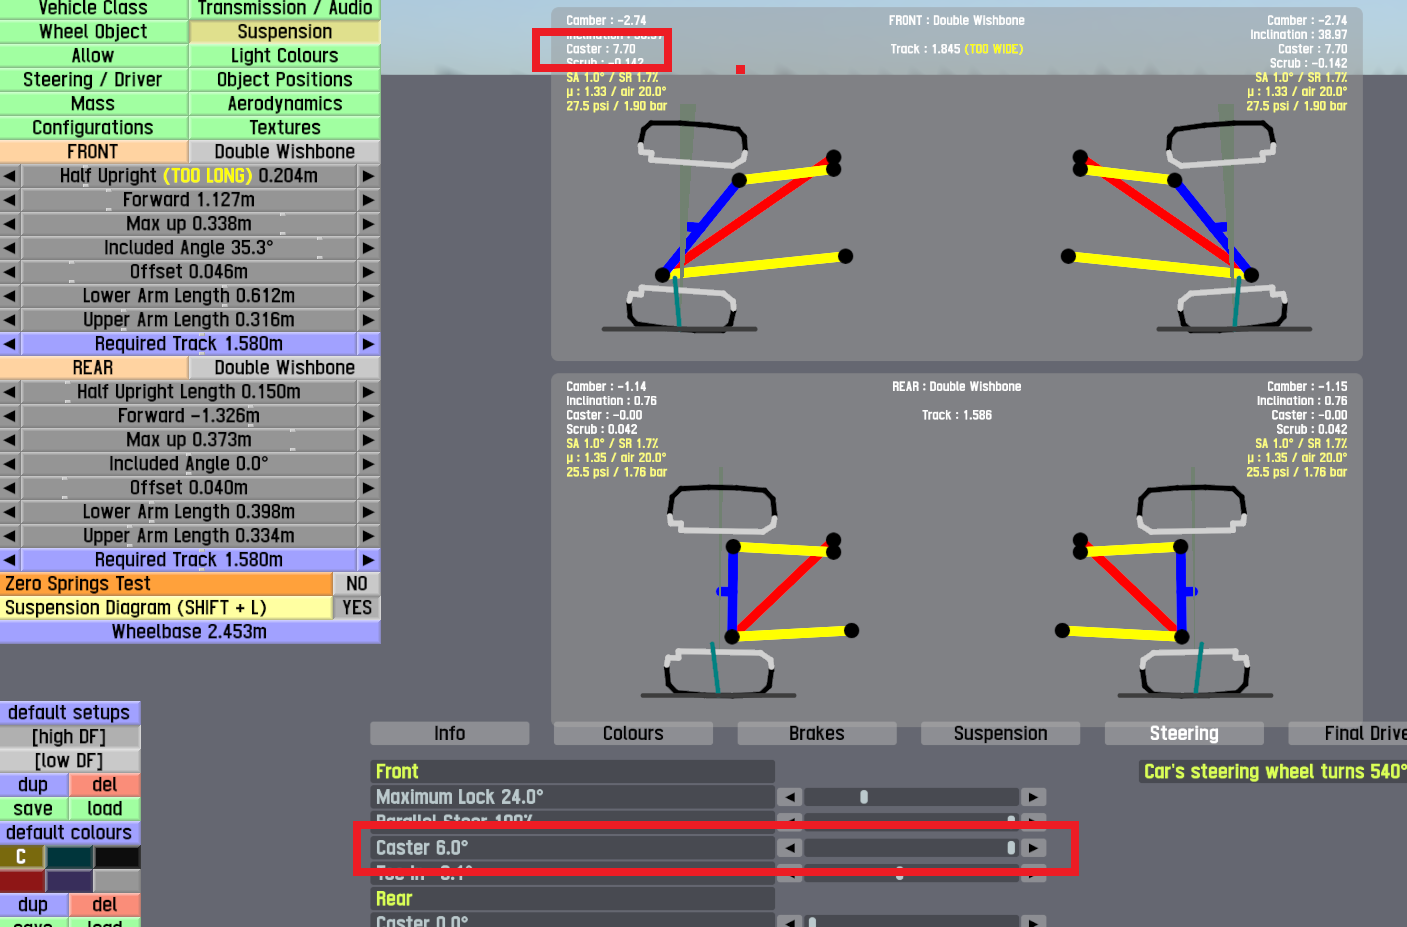Lengthen Upper Arm Length 0.316m via right arrow
1407x927 pixels.
[x=369, y=320]
